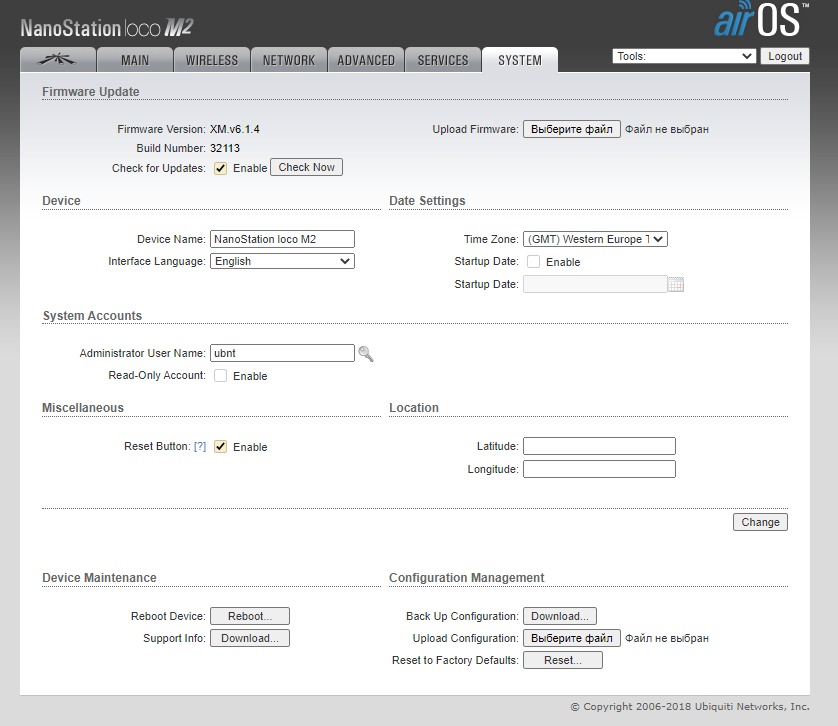
Task: Choose a file for Upload Configuration
Action: click(x=572, y=638)
